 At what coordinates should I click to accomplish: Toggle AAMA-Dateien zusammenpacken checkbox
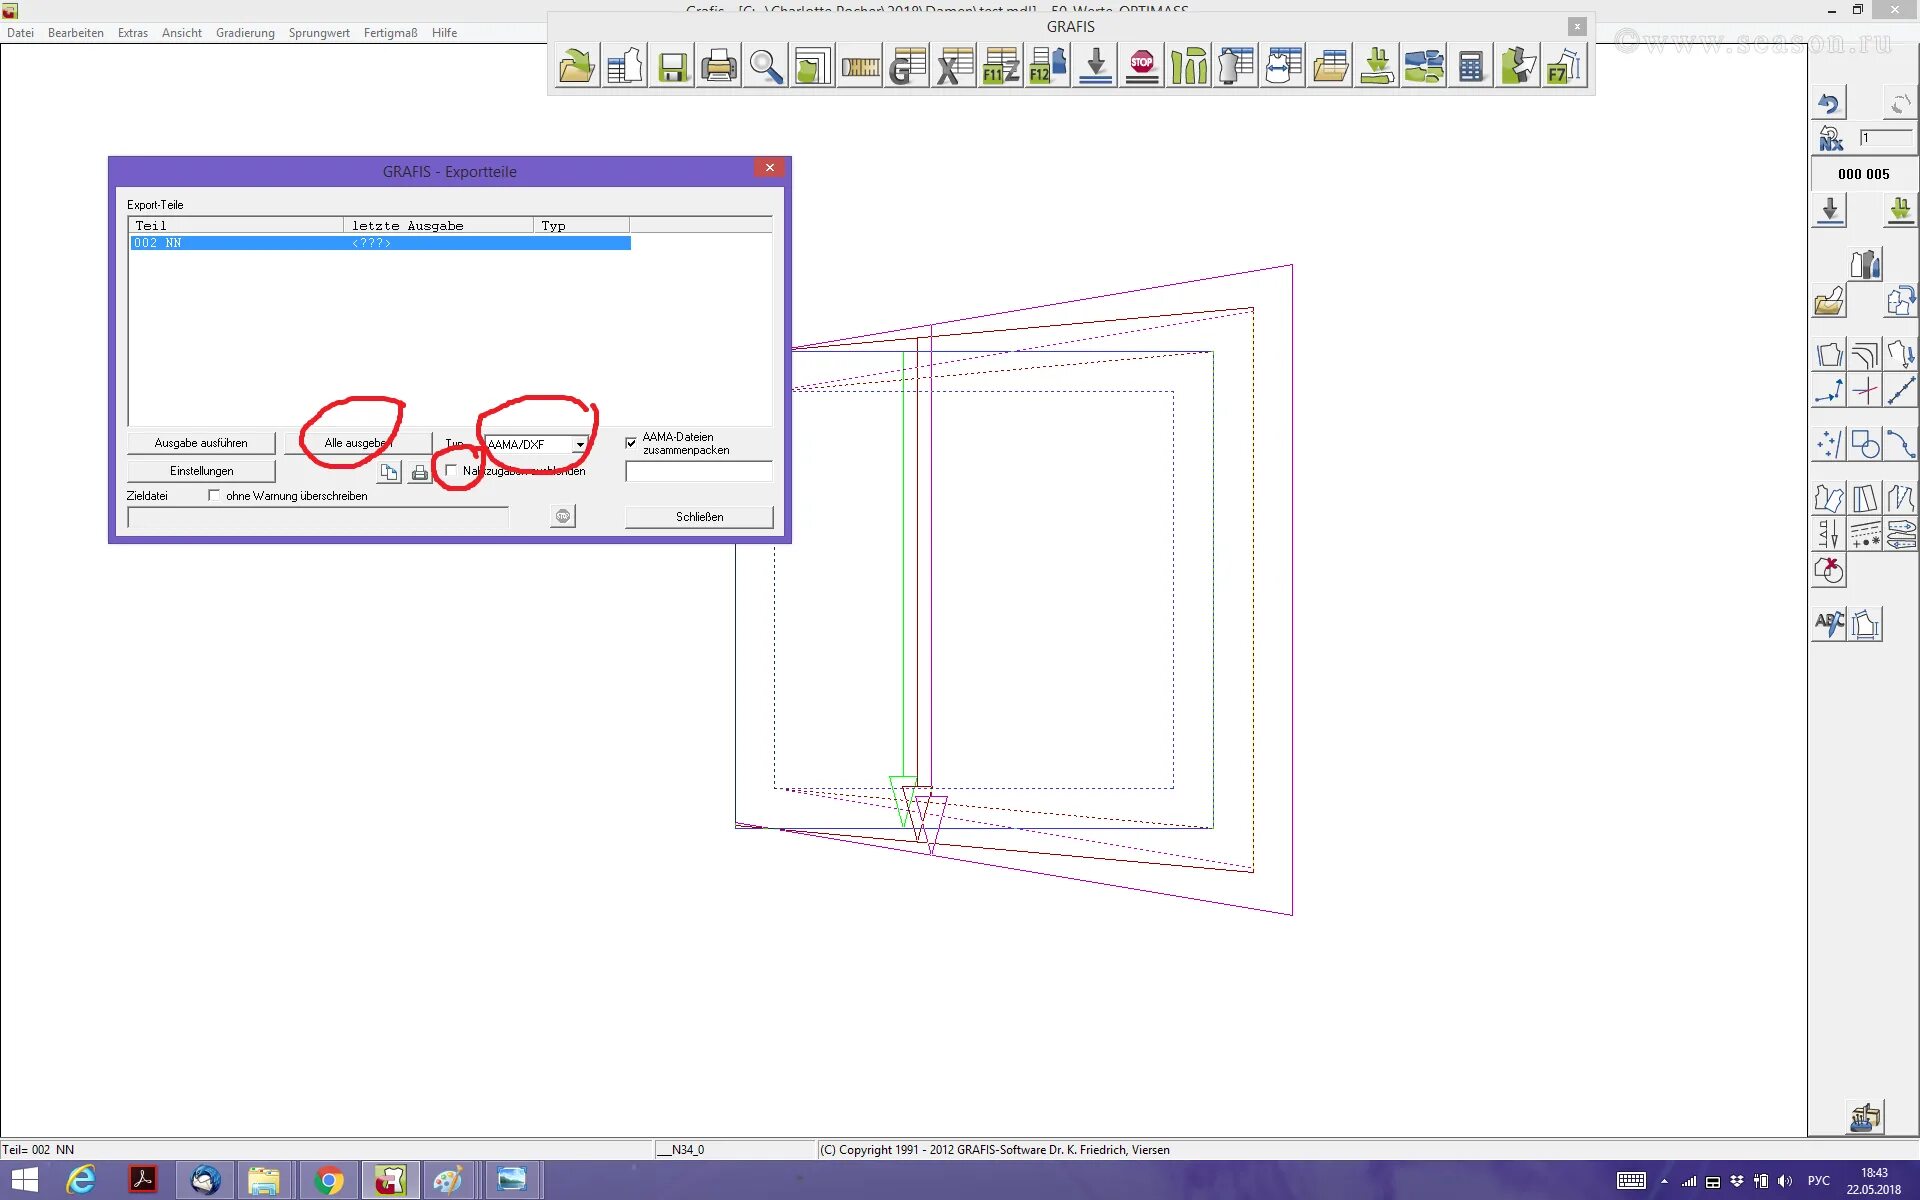(631, 443)
